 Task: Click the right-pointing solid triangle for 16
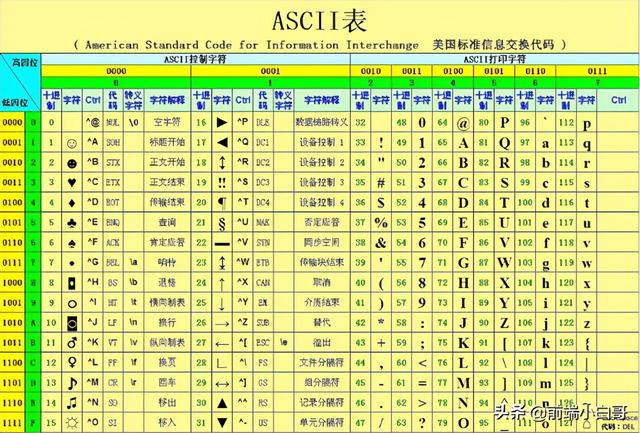pos(222,122)
